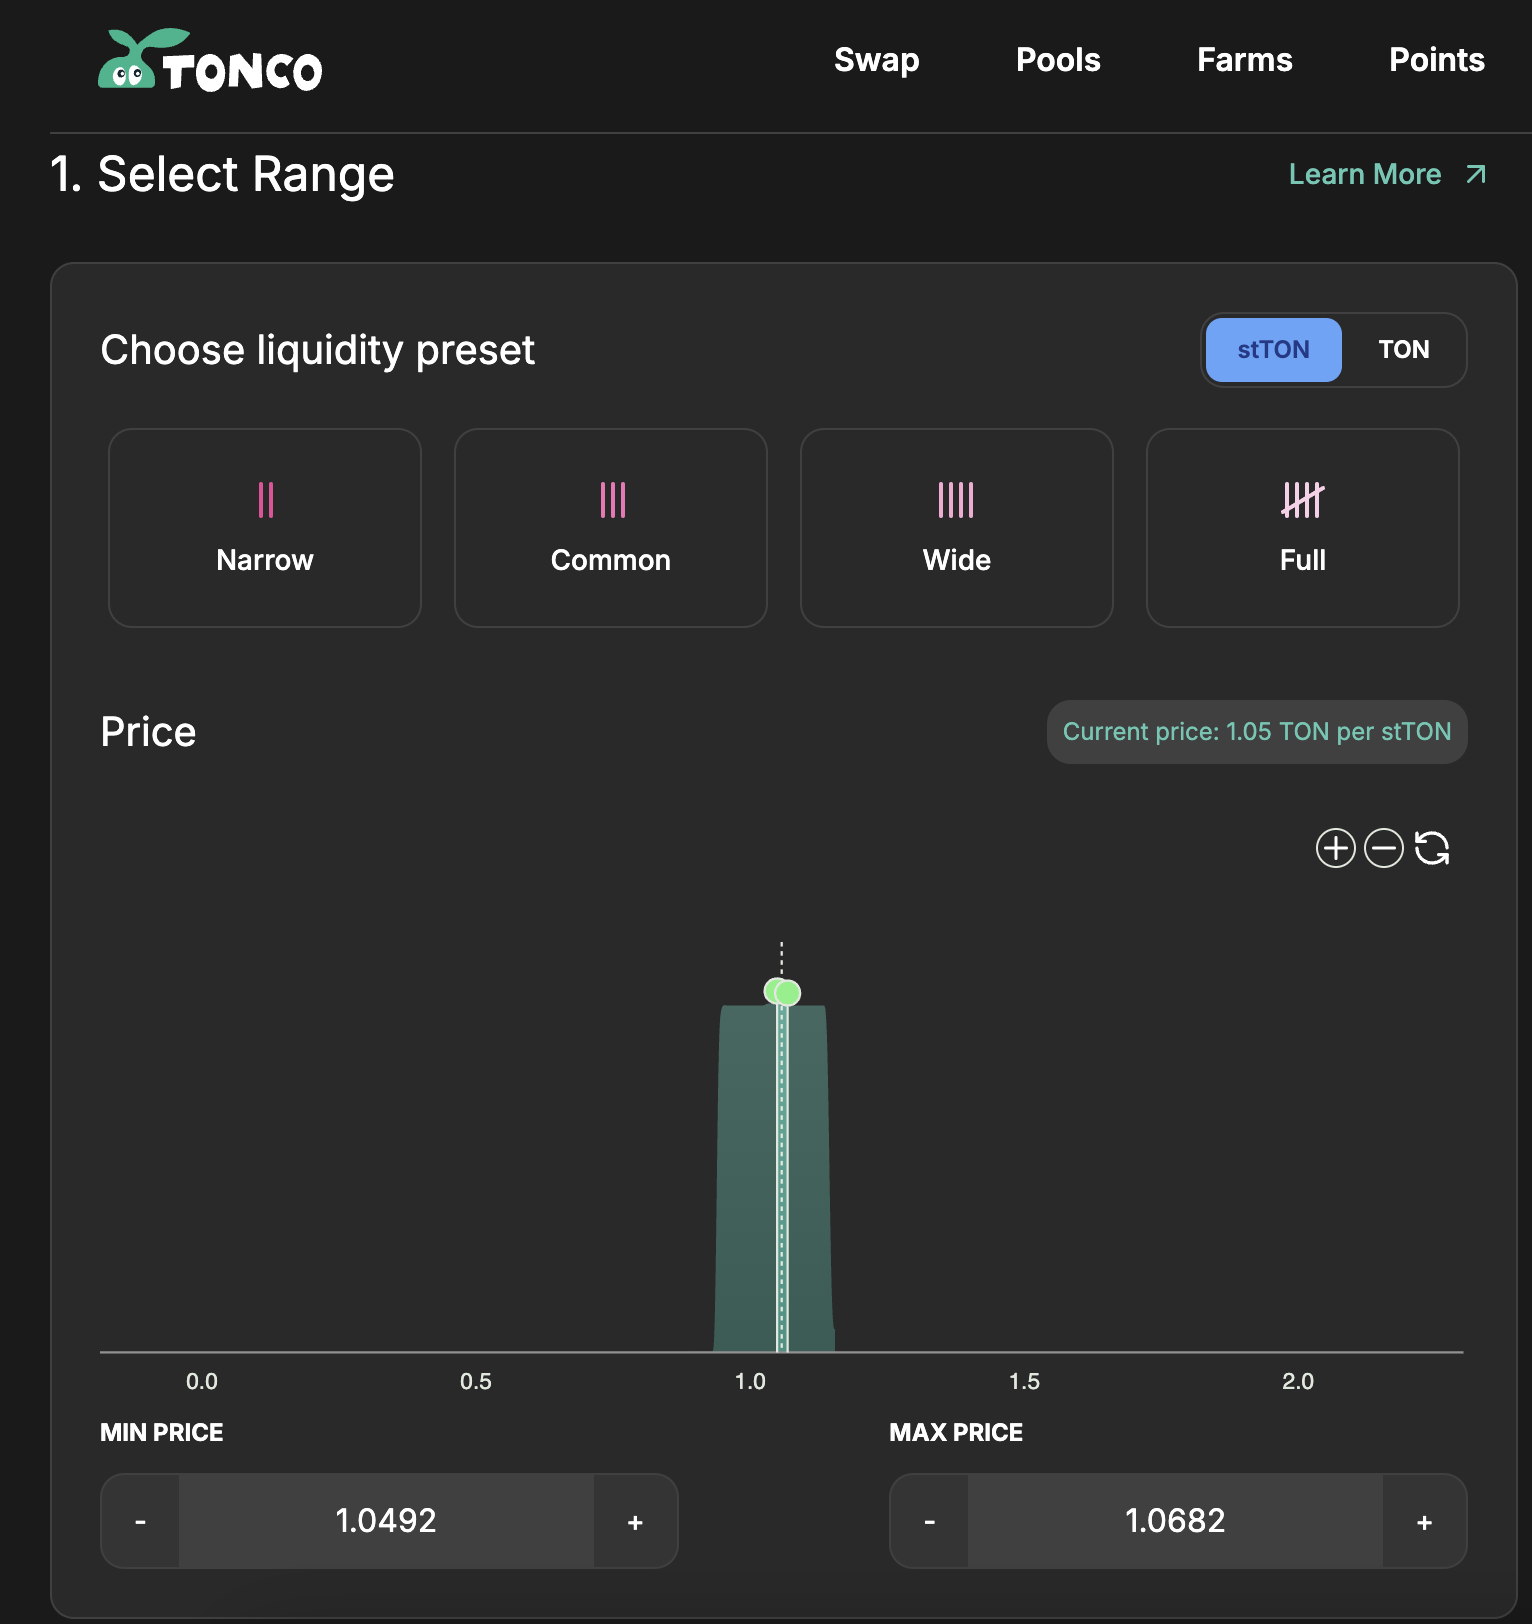
Task: Click the Narrow preset two-bar icon
Action: [266, 500]
